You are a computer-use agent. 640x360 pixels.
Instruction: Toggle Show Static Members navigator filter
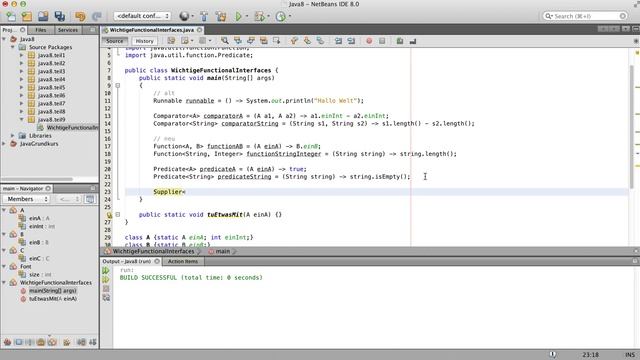pyautogui.click(x=29, y=342)
